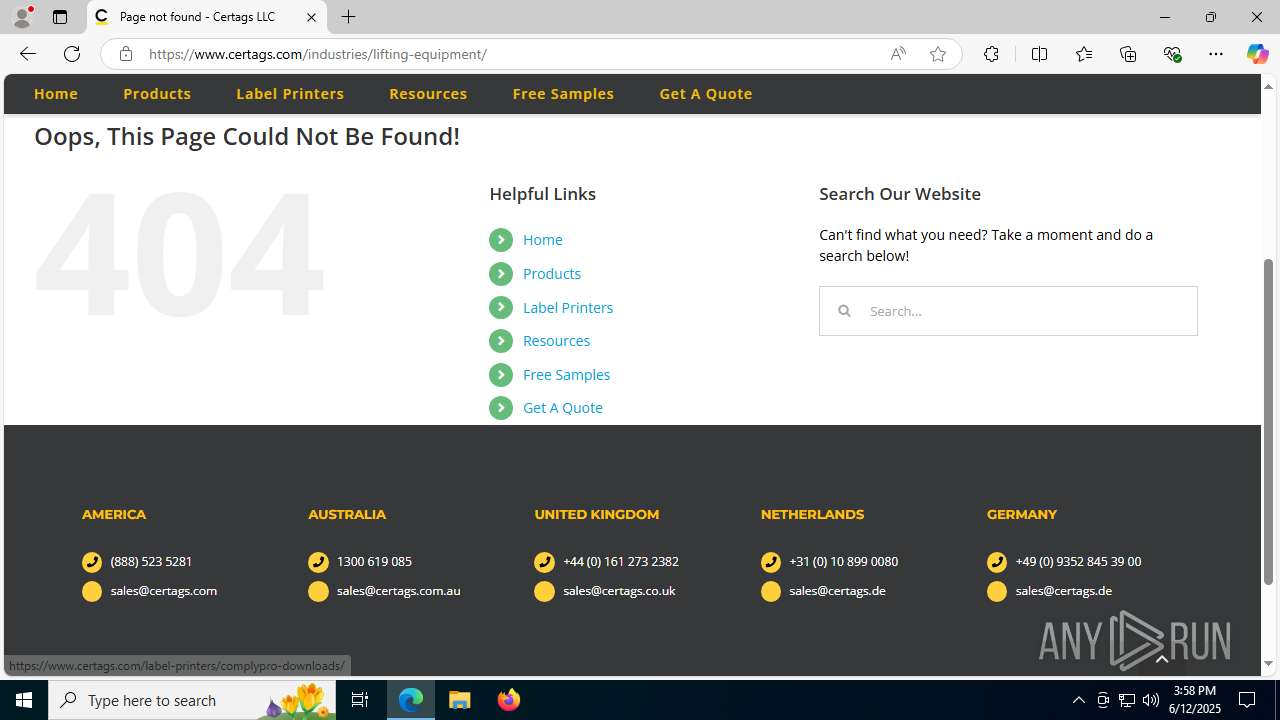Screen dimensions: 1280x720
Task: Open the Collections icon
Action: tap(1128, 54)
